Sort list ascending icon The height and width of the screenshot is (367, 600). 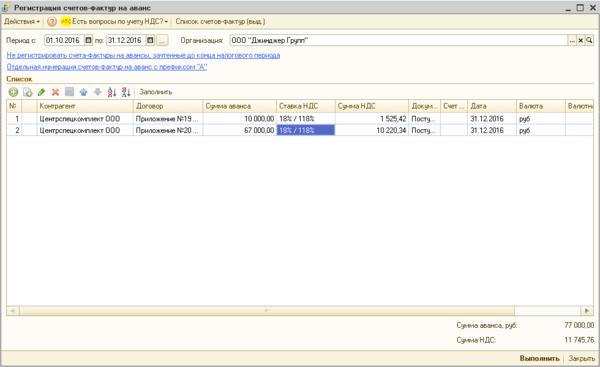click(112, 92)
